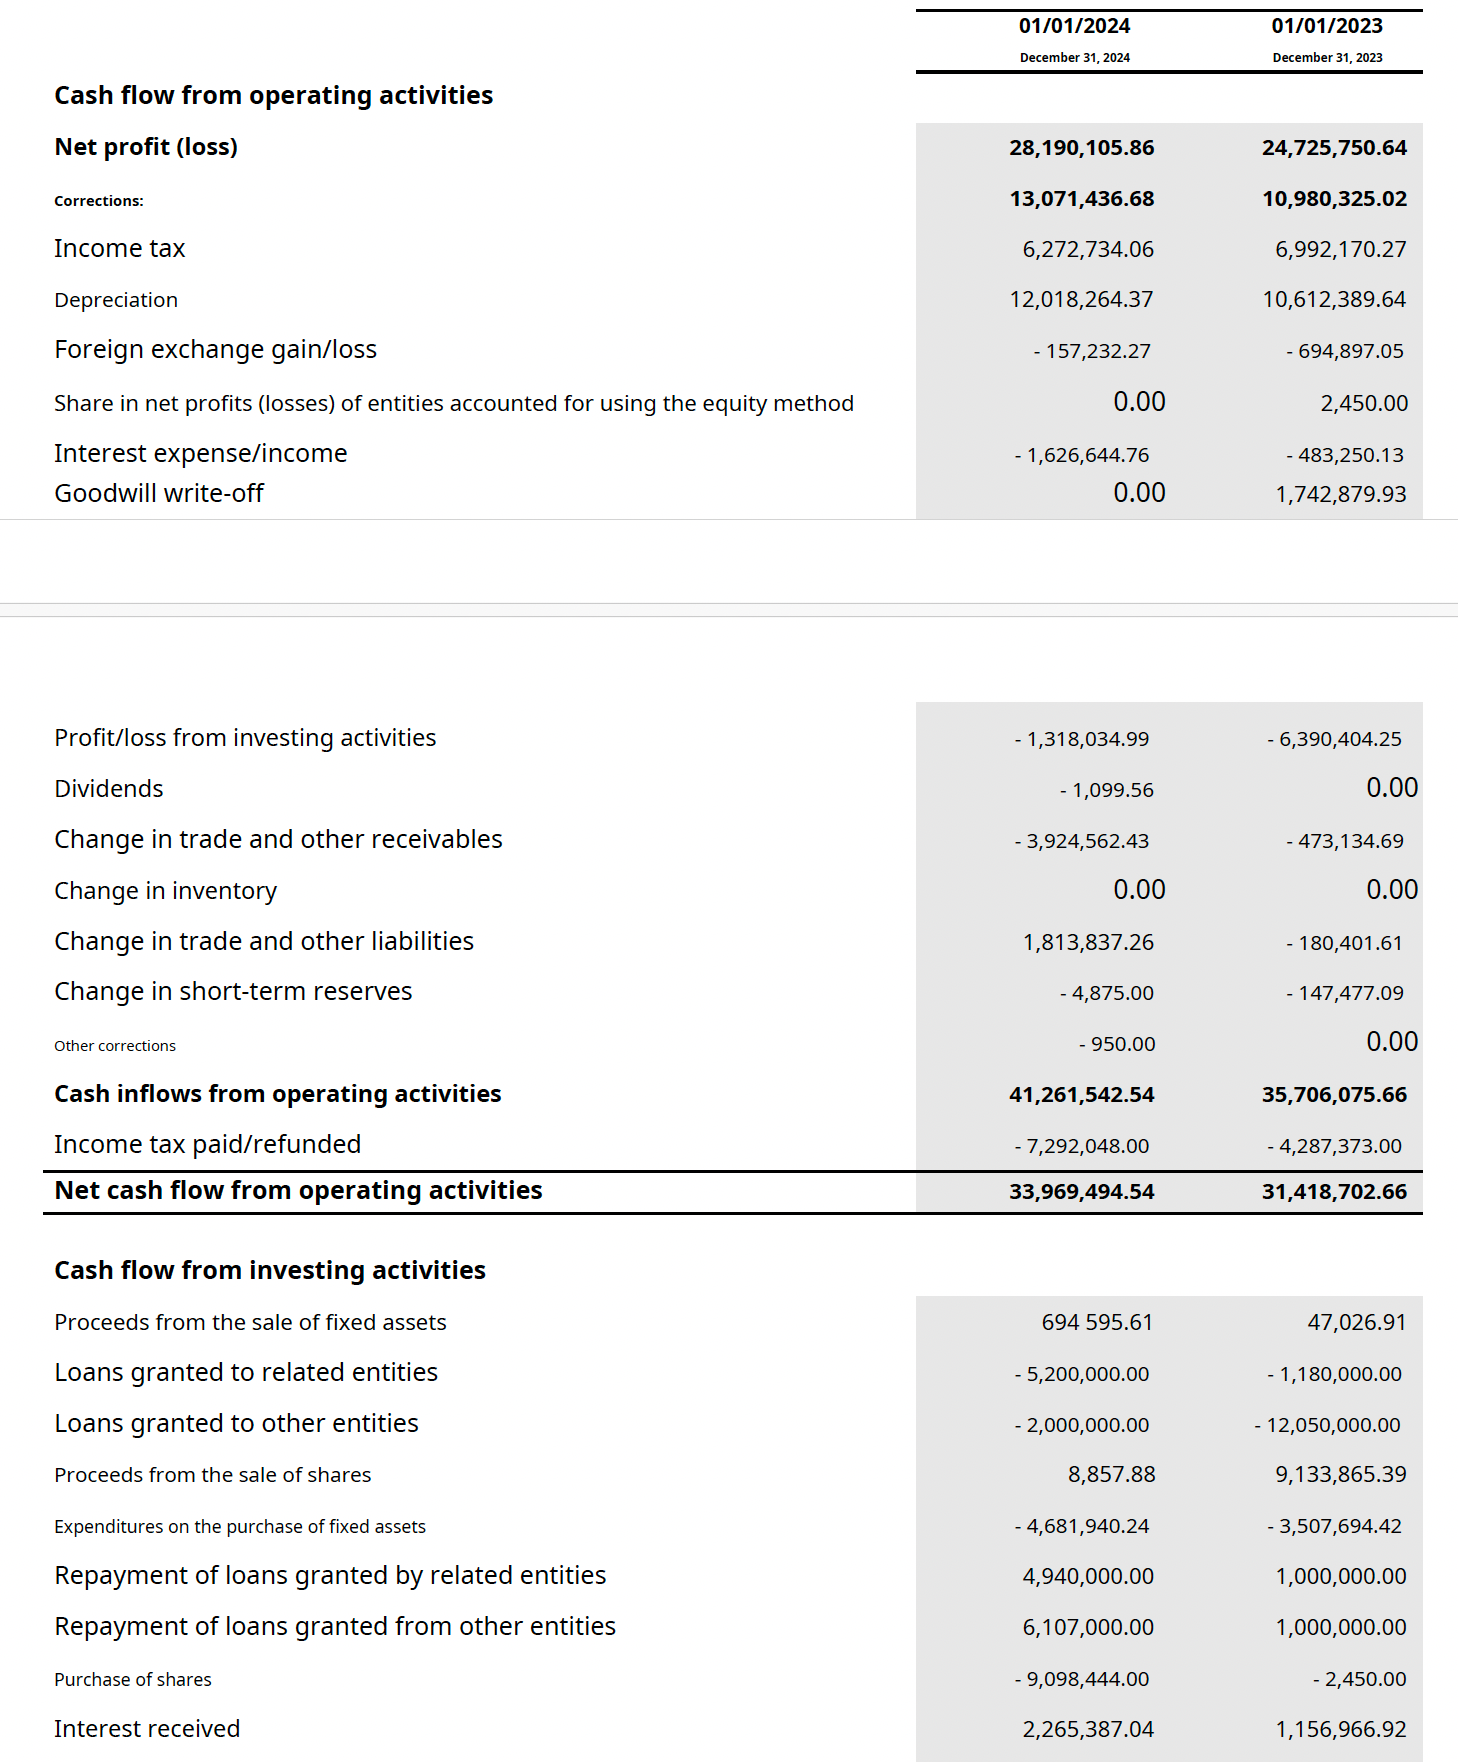Select the 01/01/2024 column header

pos(1074,26)
